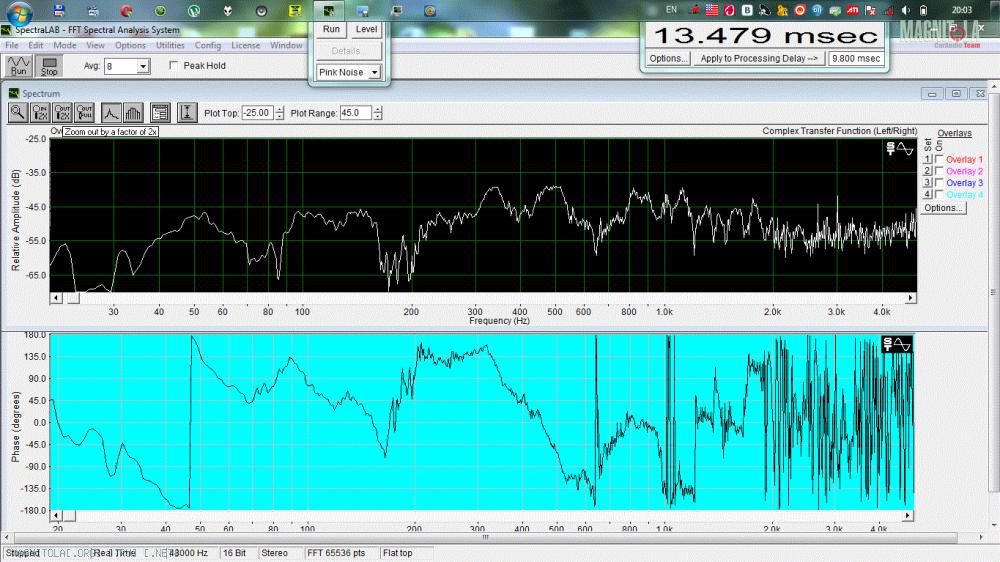
Task: Turn on Overlay 1 checkbox
Action: point(939,159)
